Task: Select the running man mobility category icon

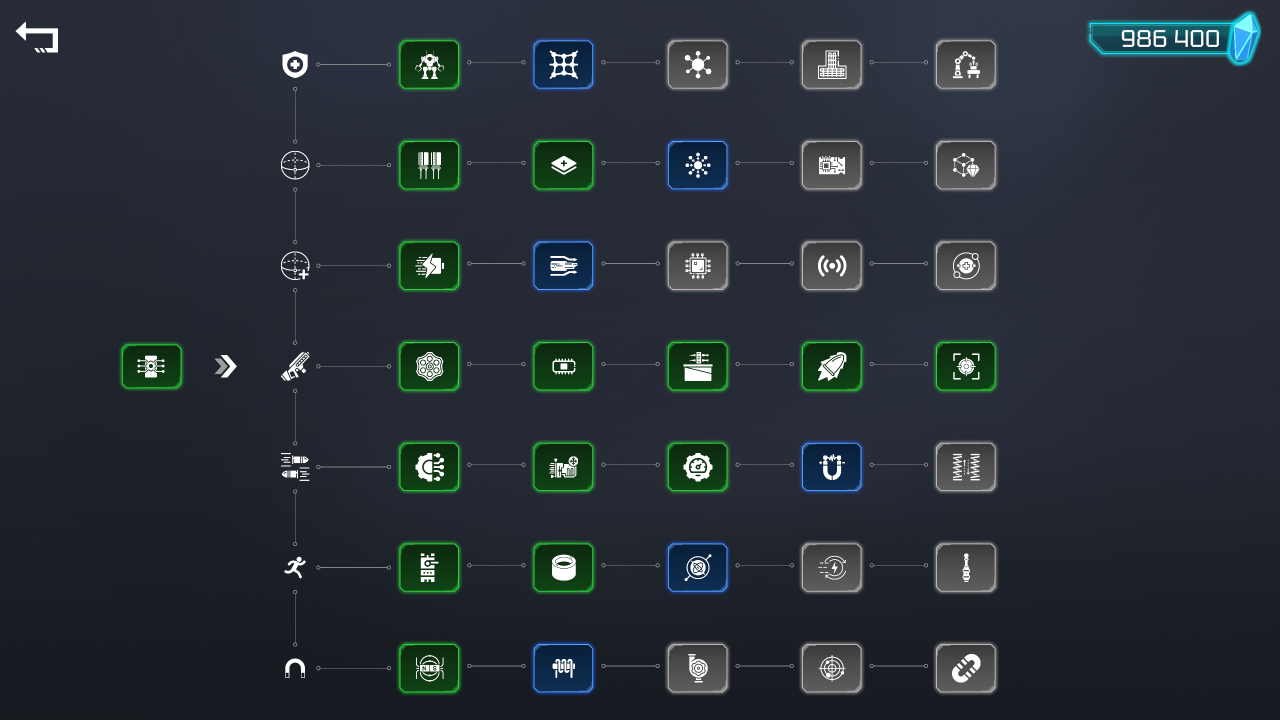Action: click(x=294, y=567)
